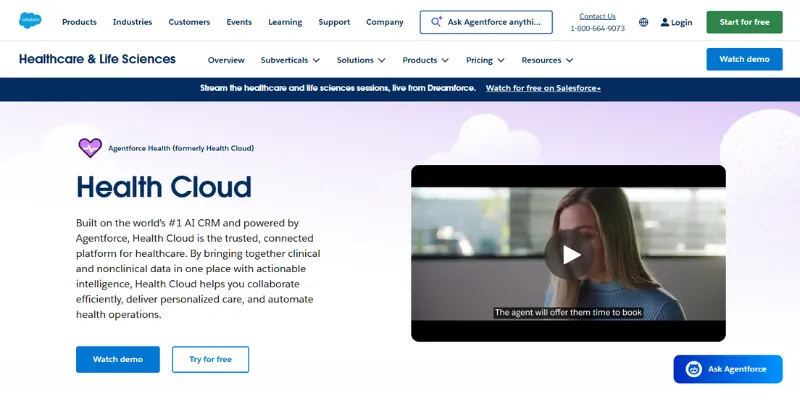Screen dimensions: 800x400
Task: Click the Try for free button
Action: (x=210, y=359)
